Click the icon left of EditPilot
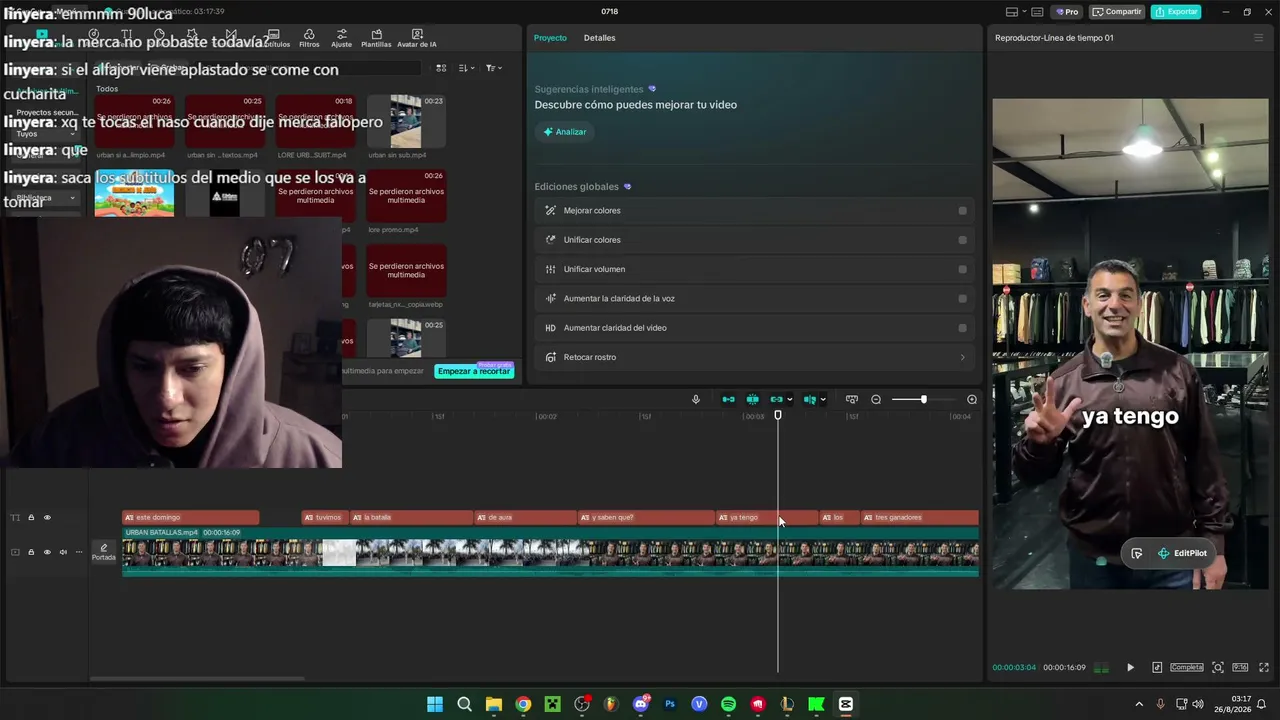 tap(1137, 553)
